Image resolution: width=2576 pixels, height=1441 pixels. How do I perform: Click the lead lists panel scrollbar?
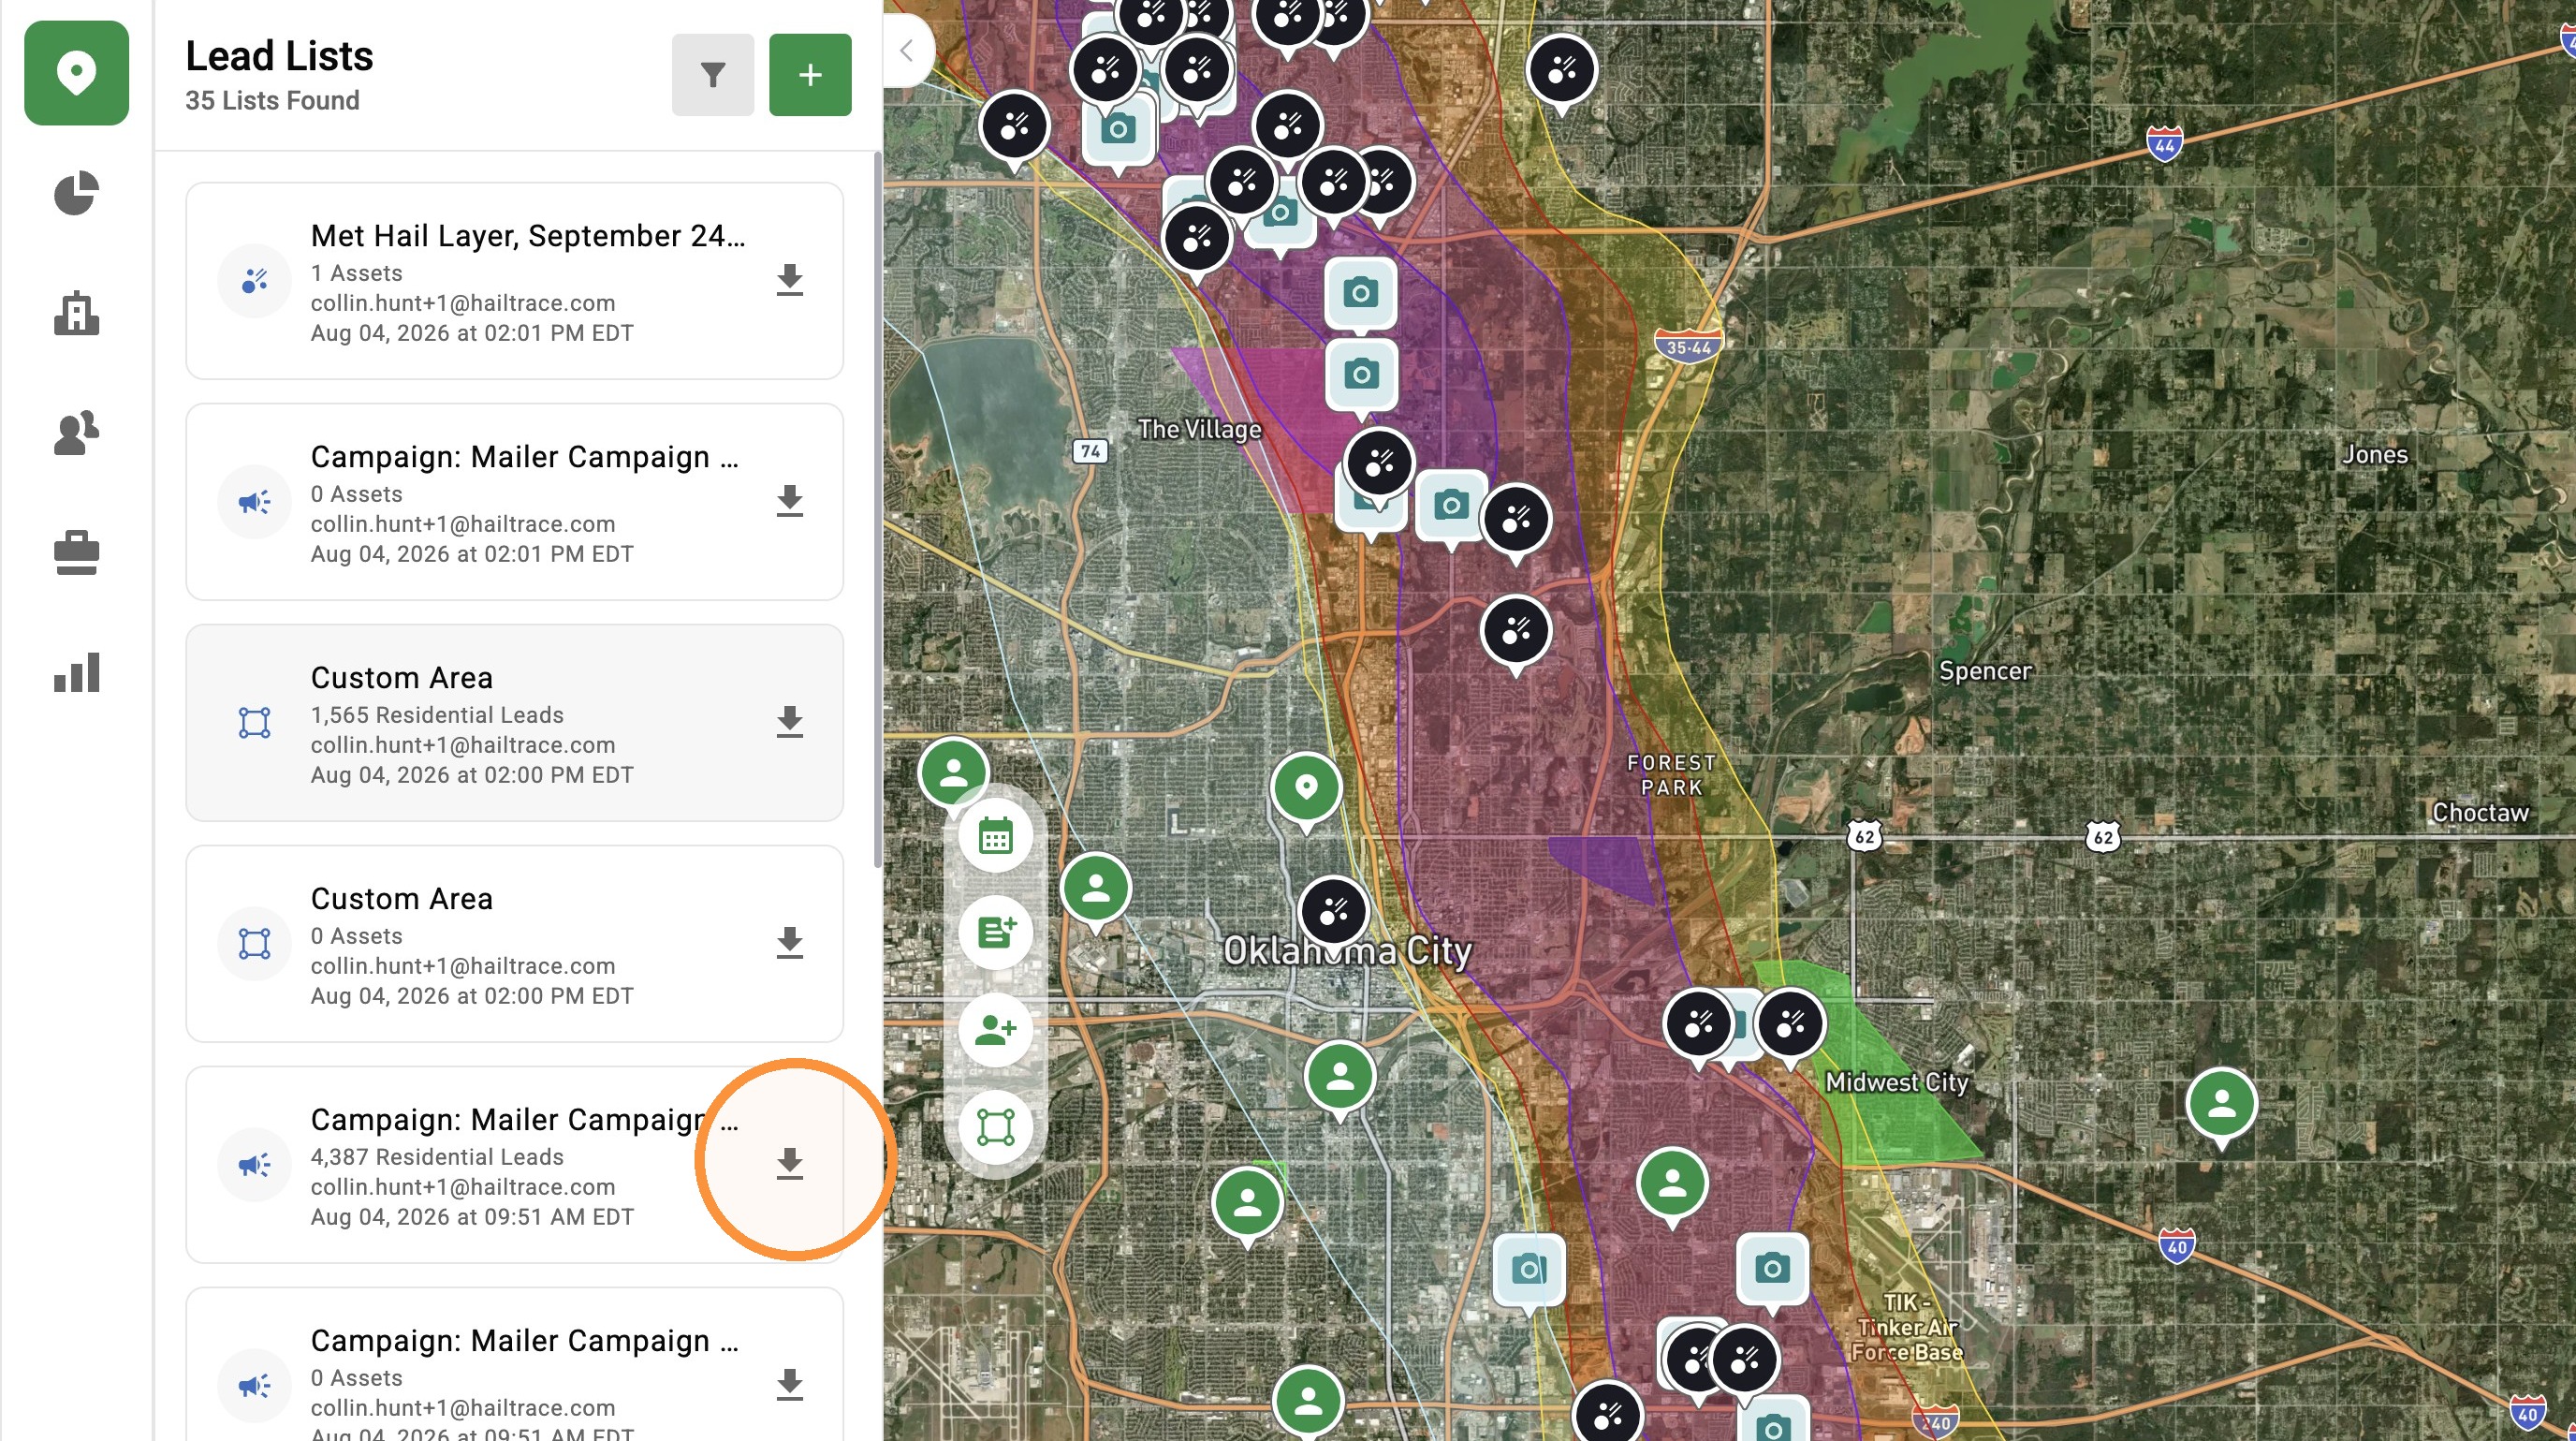[x=877, y=510]
